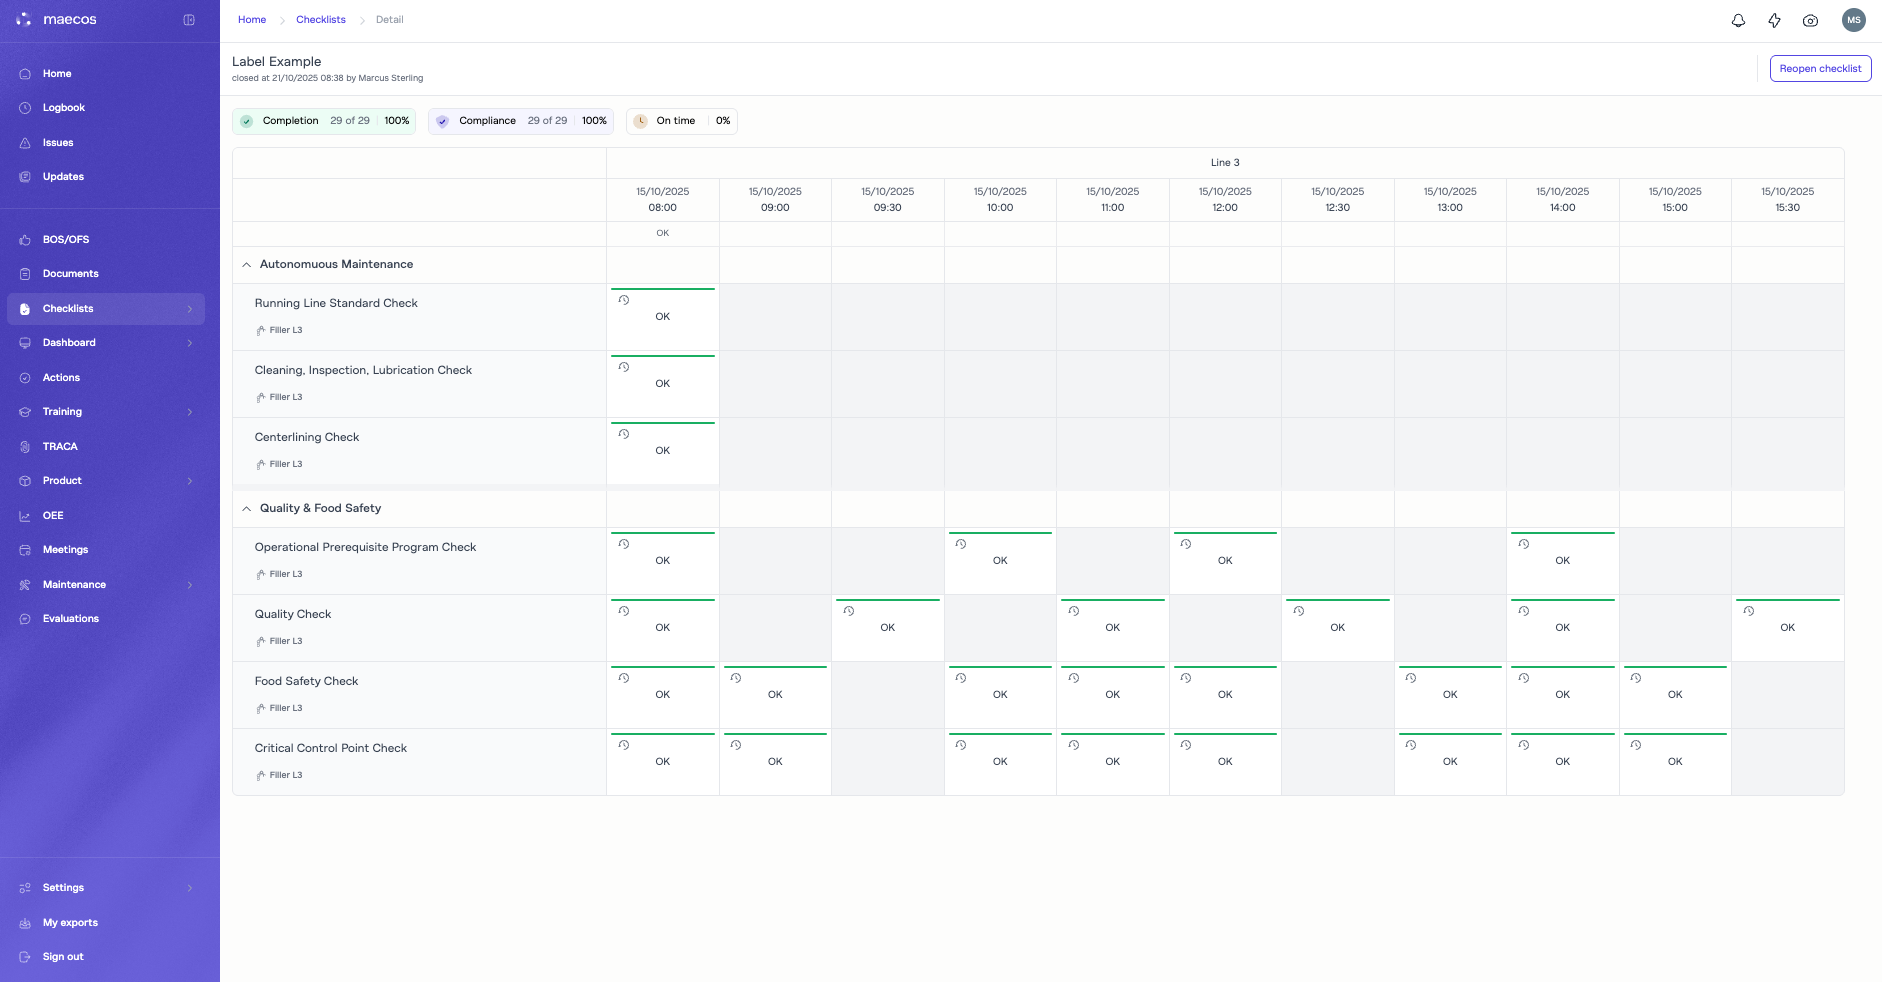Image resolution: width=1882 pixels, height=982 pixels.
Task: Click the notifications bell icon
Action: pos(1738,20)
